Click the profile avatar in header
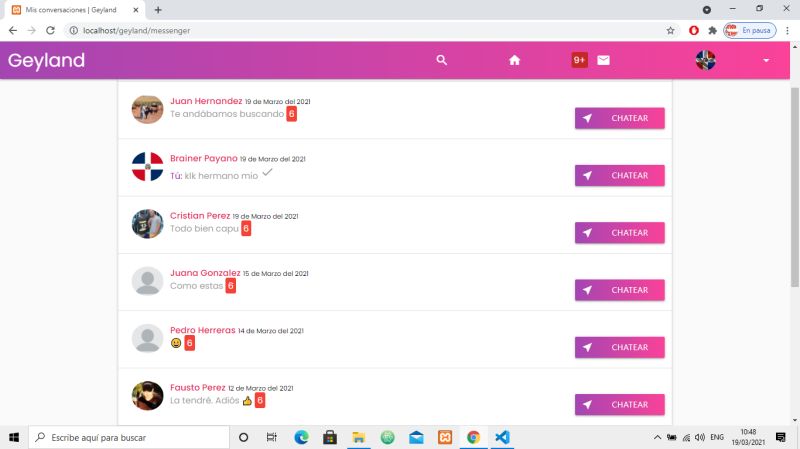 pos(706,60)
